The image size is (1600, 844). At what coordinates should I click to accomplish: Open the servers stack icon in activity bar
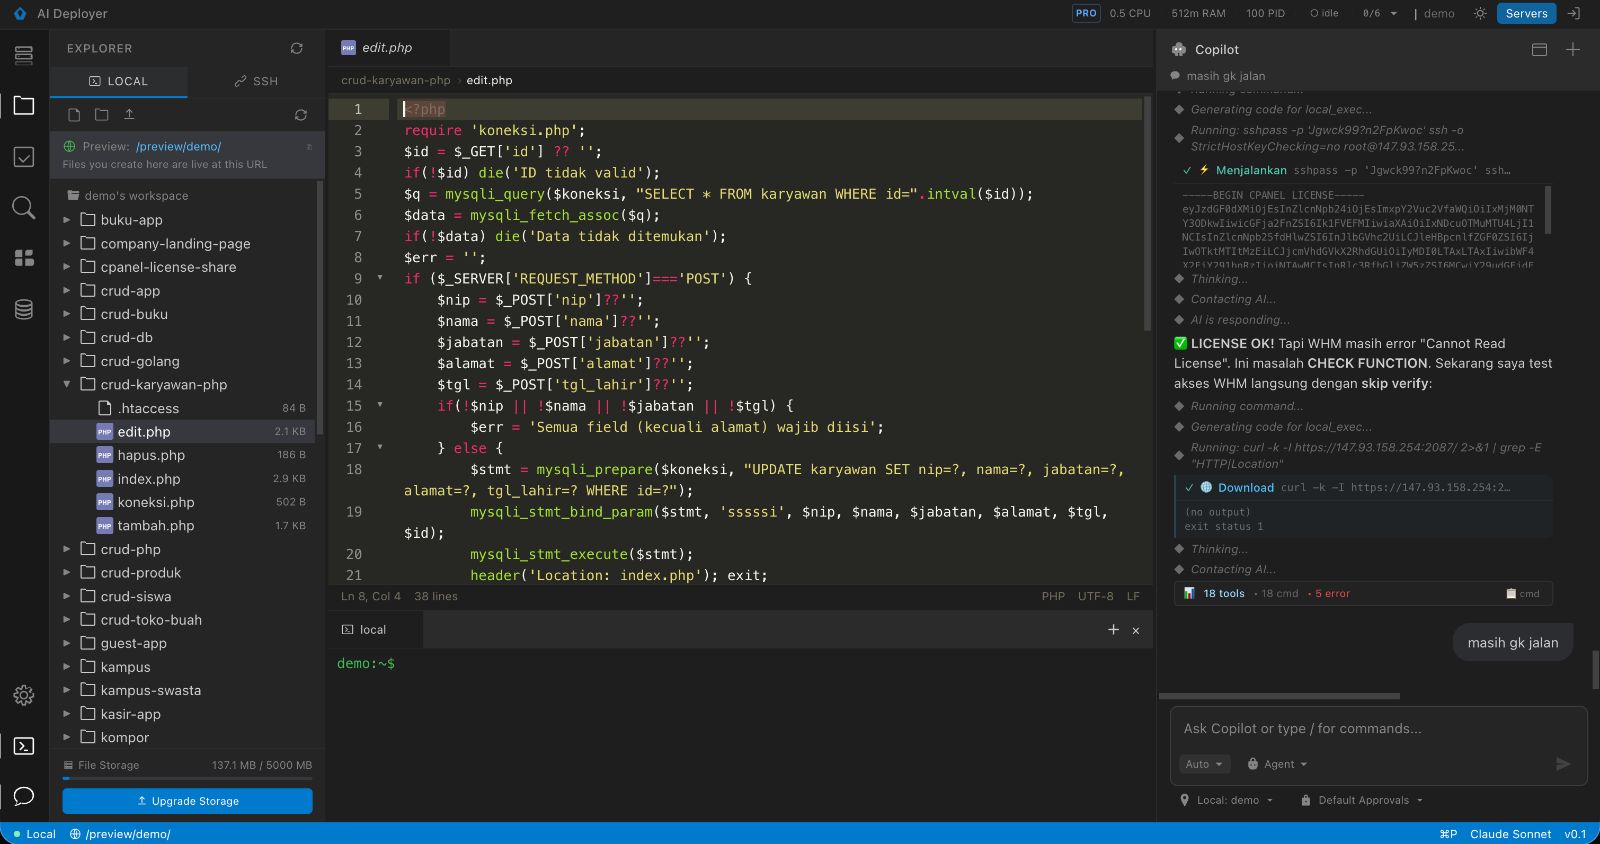pyautogui.click(x=24, y=55)
